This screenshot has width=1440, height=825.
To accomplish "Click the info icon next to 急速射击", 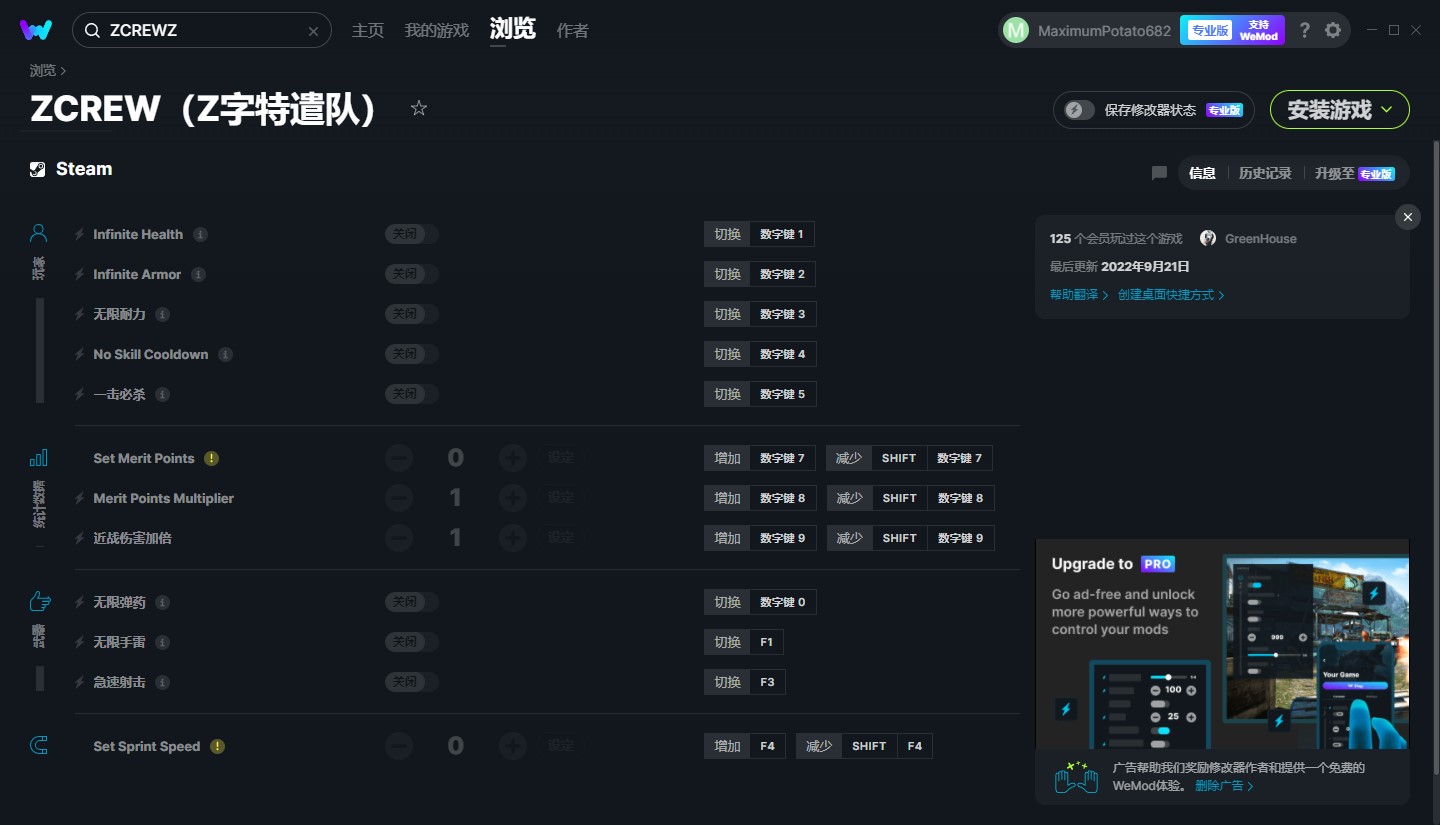I will coord(163,682).
